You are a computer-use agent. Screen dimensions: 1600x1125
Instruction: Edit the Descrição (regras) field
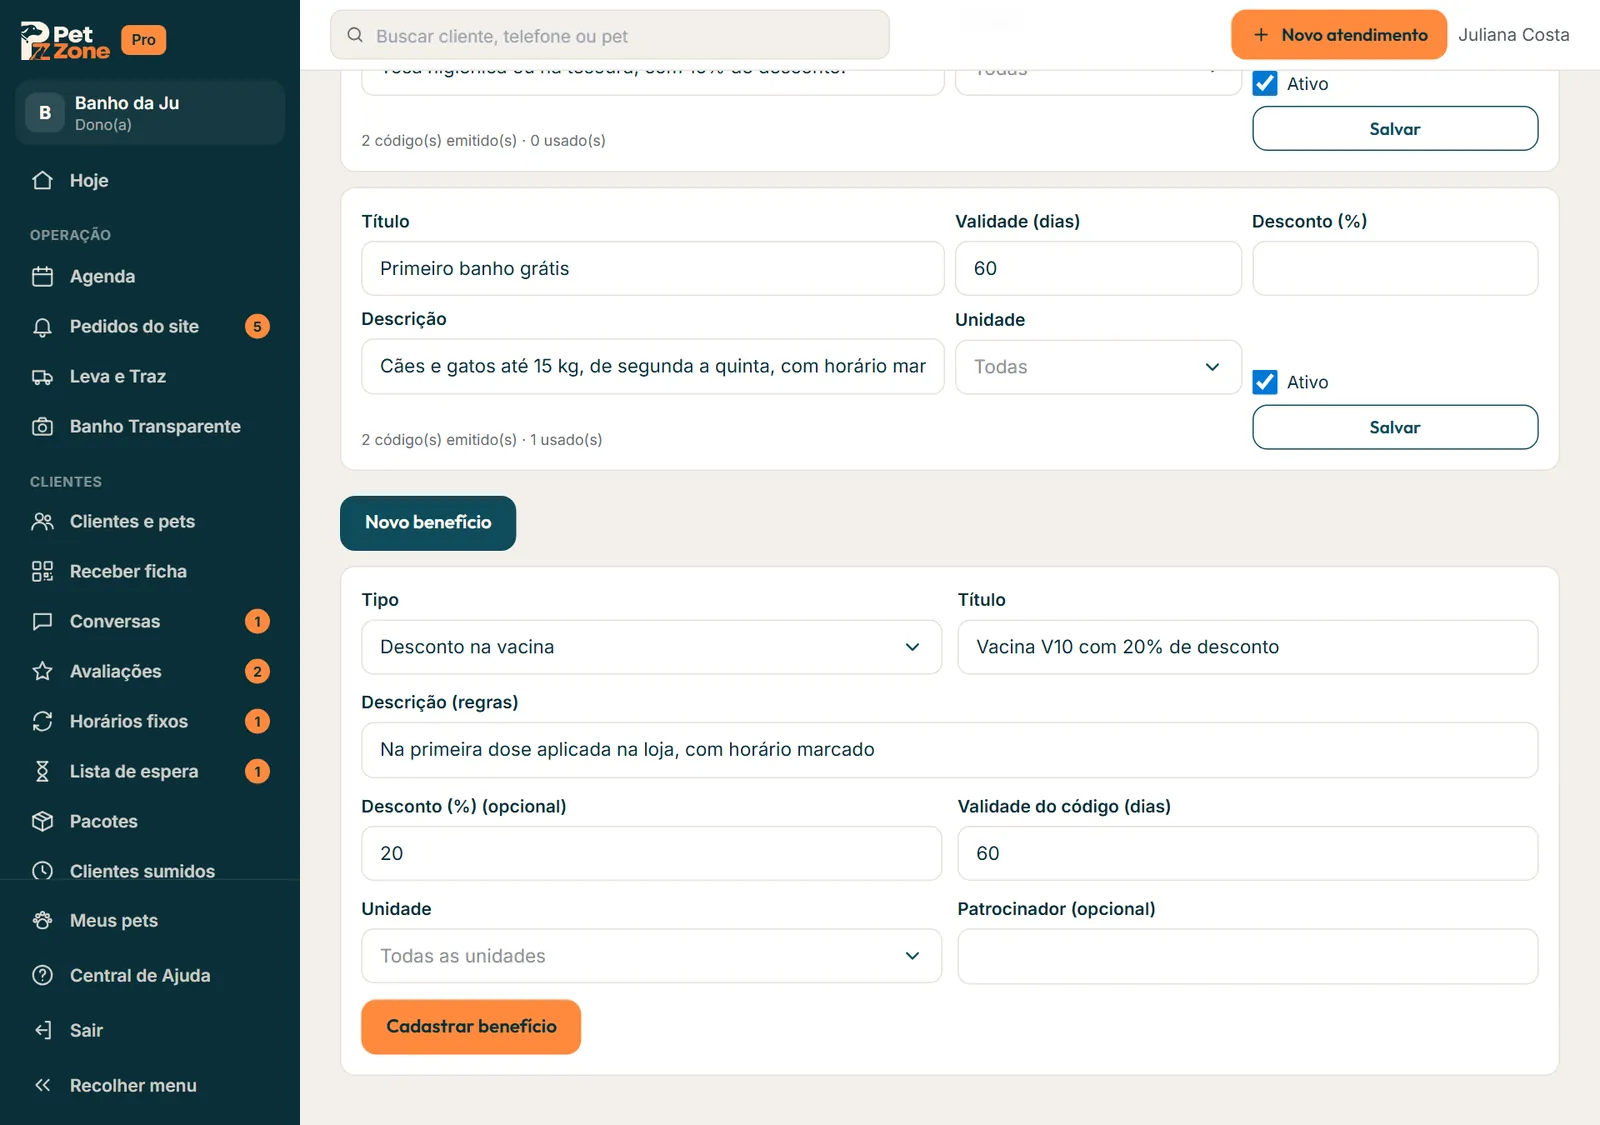(949, 750)
